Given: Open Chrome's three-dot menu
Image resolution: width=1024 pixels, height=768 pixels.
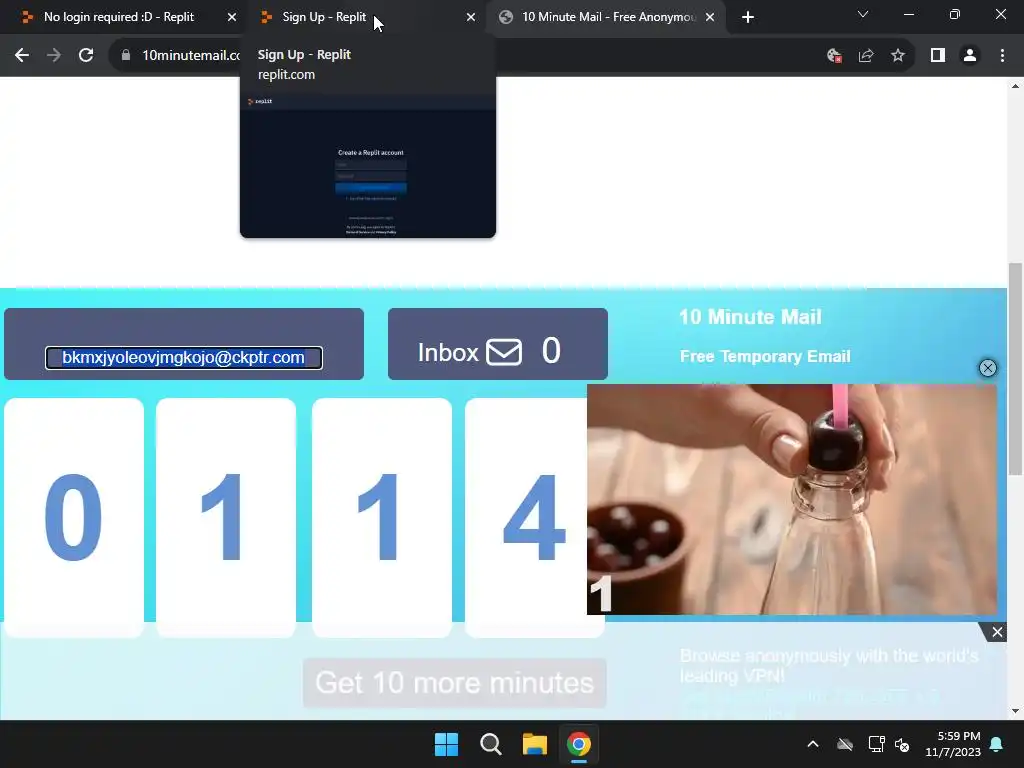Looking at the screenshot, I should click(x=1002, y=56).
